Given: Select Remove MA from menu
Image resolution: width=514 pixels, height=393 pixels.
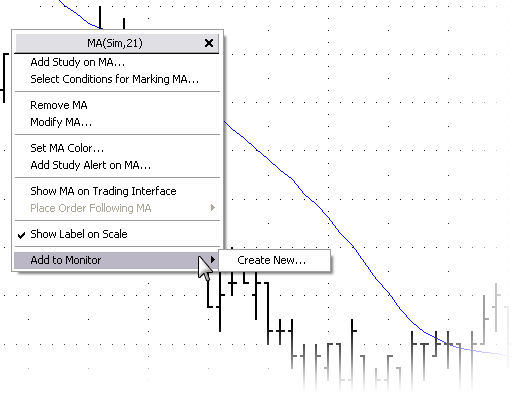Looking at the screenshot, I should pos(59,105).
